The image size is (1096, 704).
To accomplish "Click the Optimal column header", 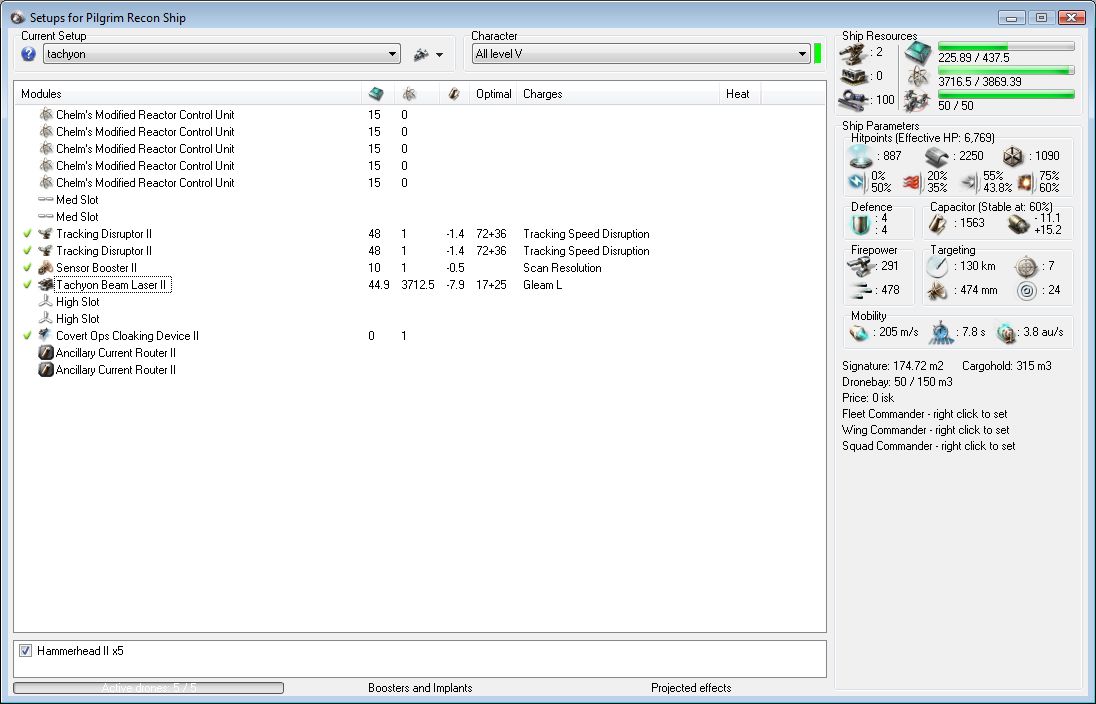I will click(493, 94).
